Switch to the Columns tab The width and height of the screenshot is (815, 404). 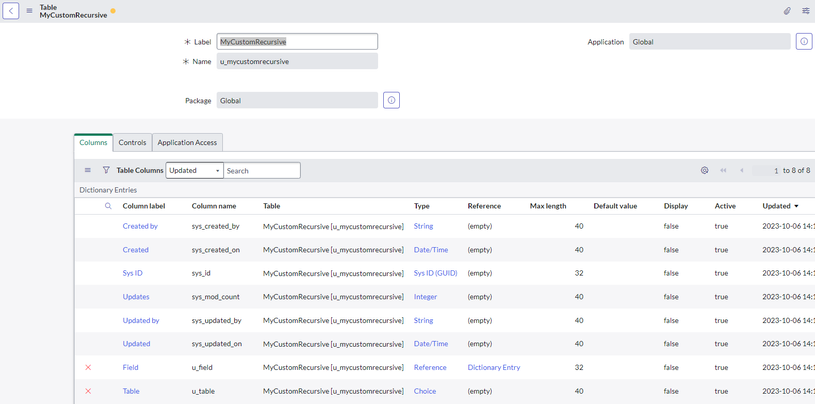click(x=93, y=142)
